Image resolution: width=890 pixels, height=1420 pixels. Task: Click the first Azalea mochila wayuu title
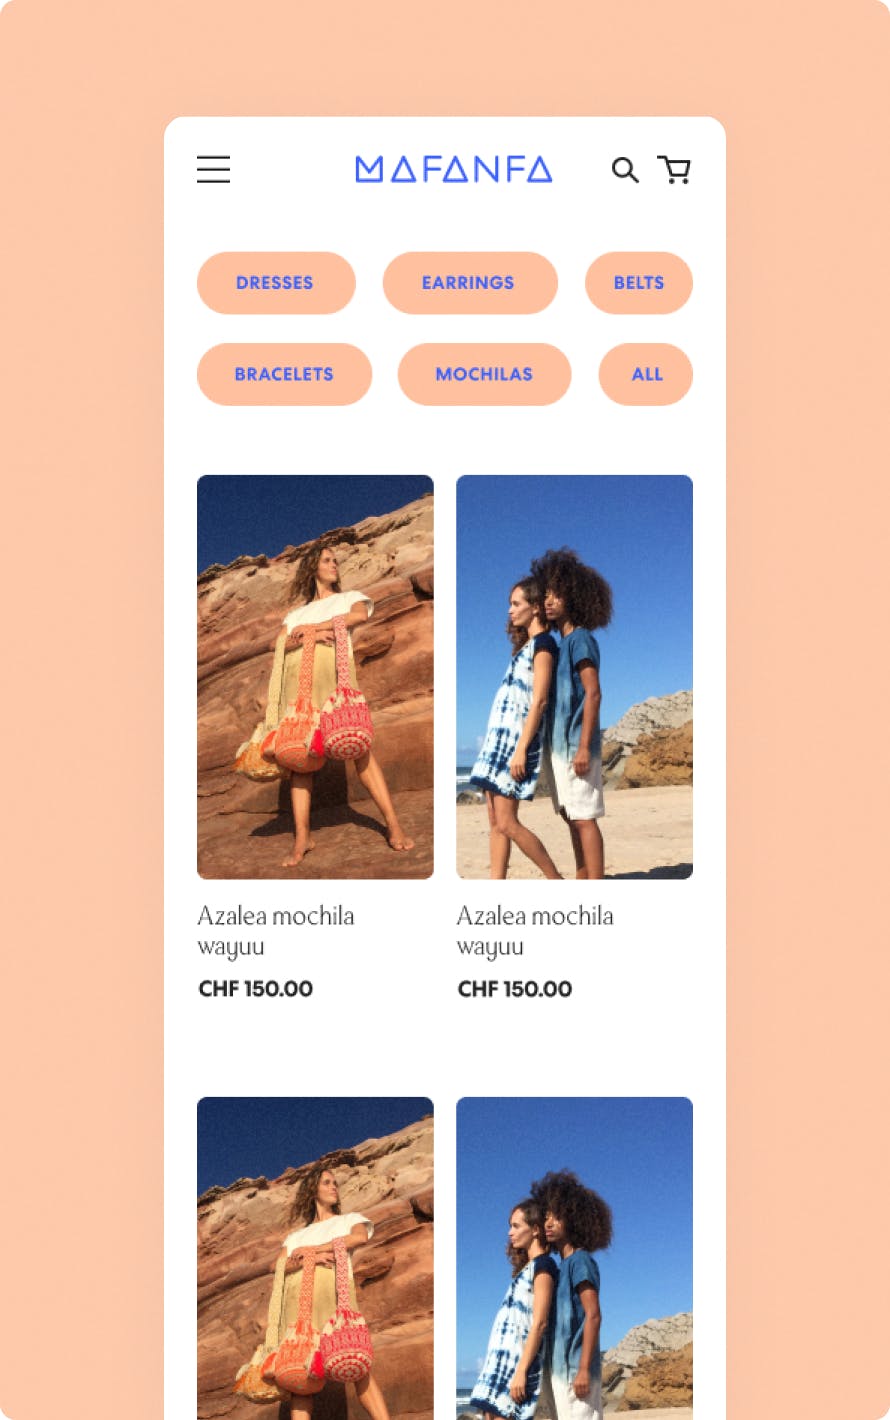coord(276,931)
